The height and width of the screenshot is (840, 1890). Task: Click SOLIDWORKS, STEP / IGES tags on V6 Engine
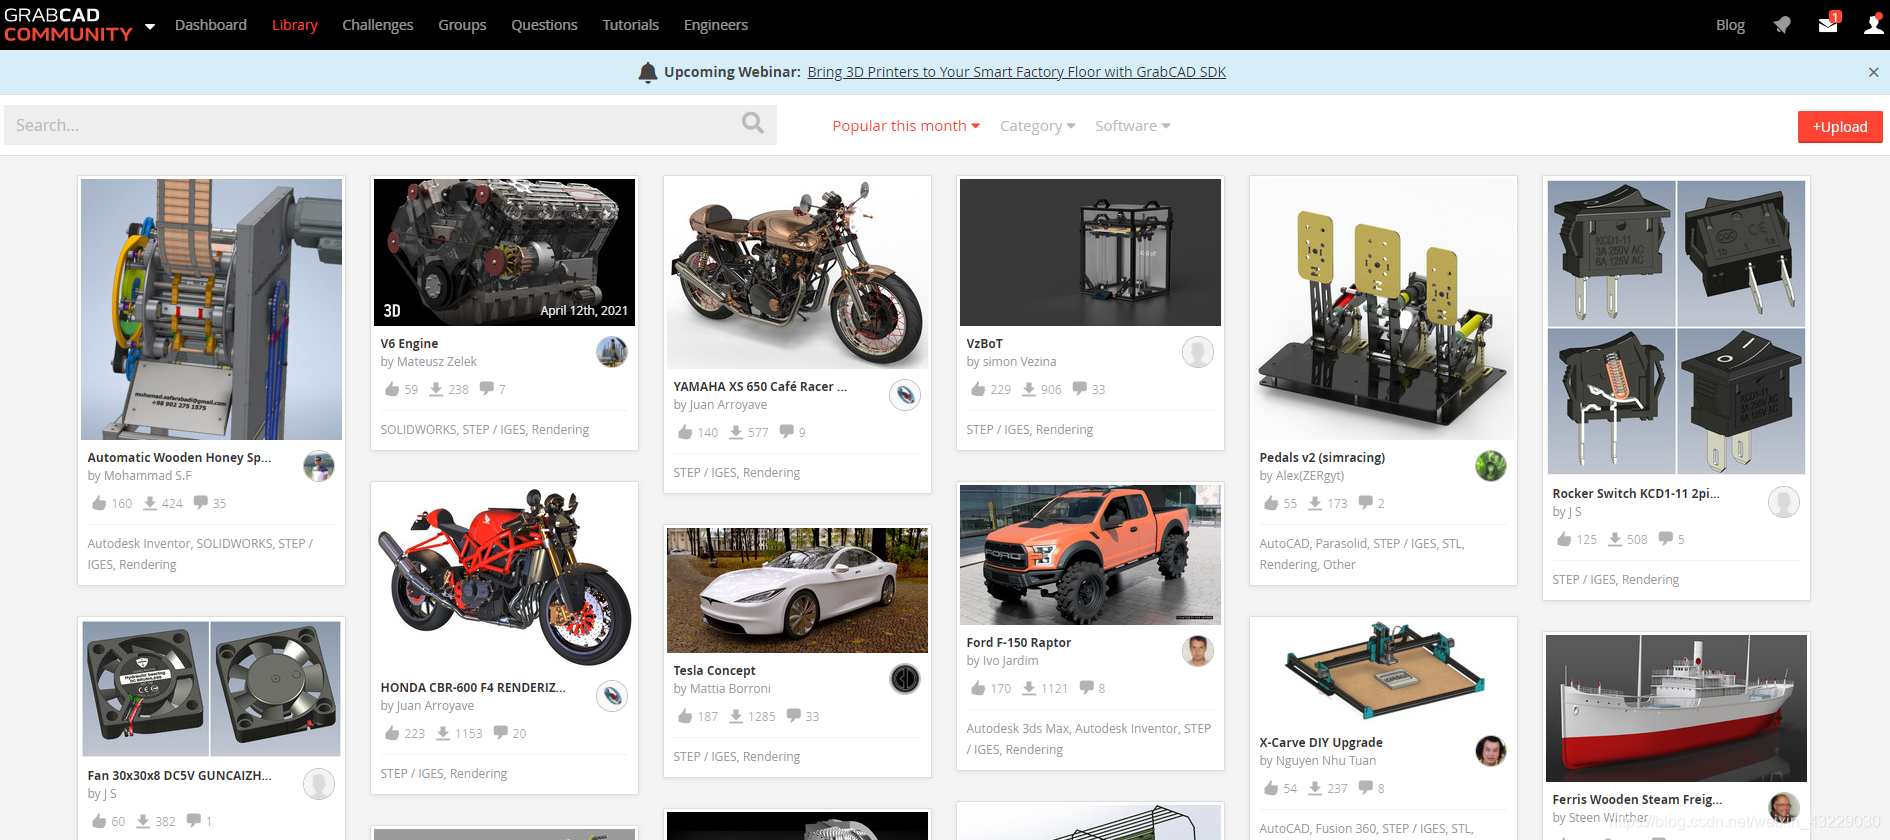[453, 430]
